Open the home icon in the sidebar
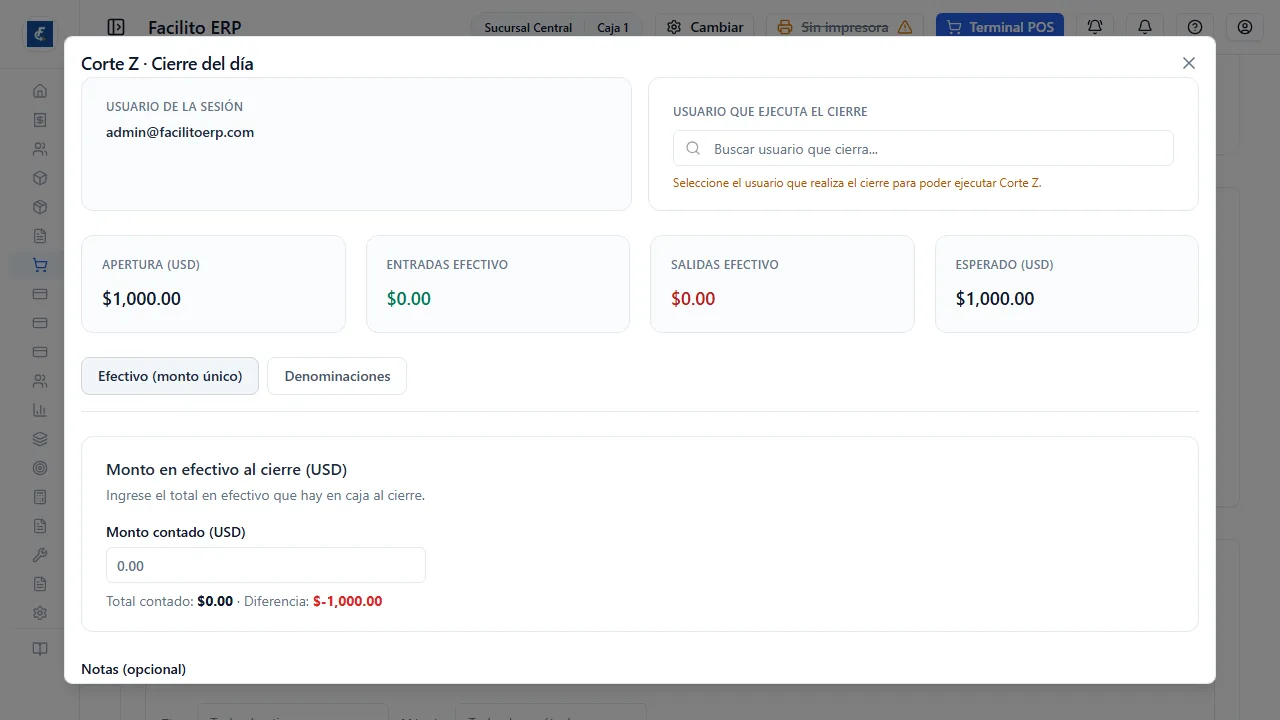1280x720 pixels. (40, 91)
